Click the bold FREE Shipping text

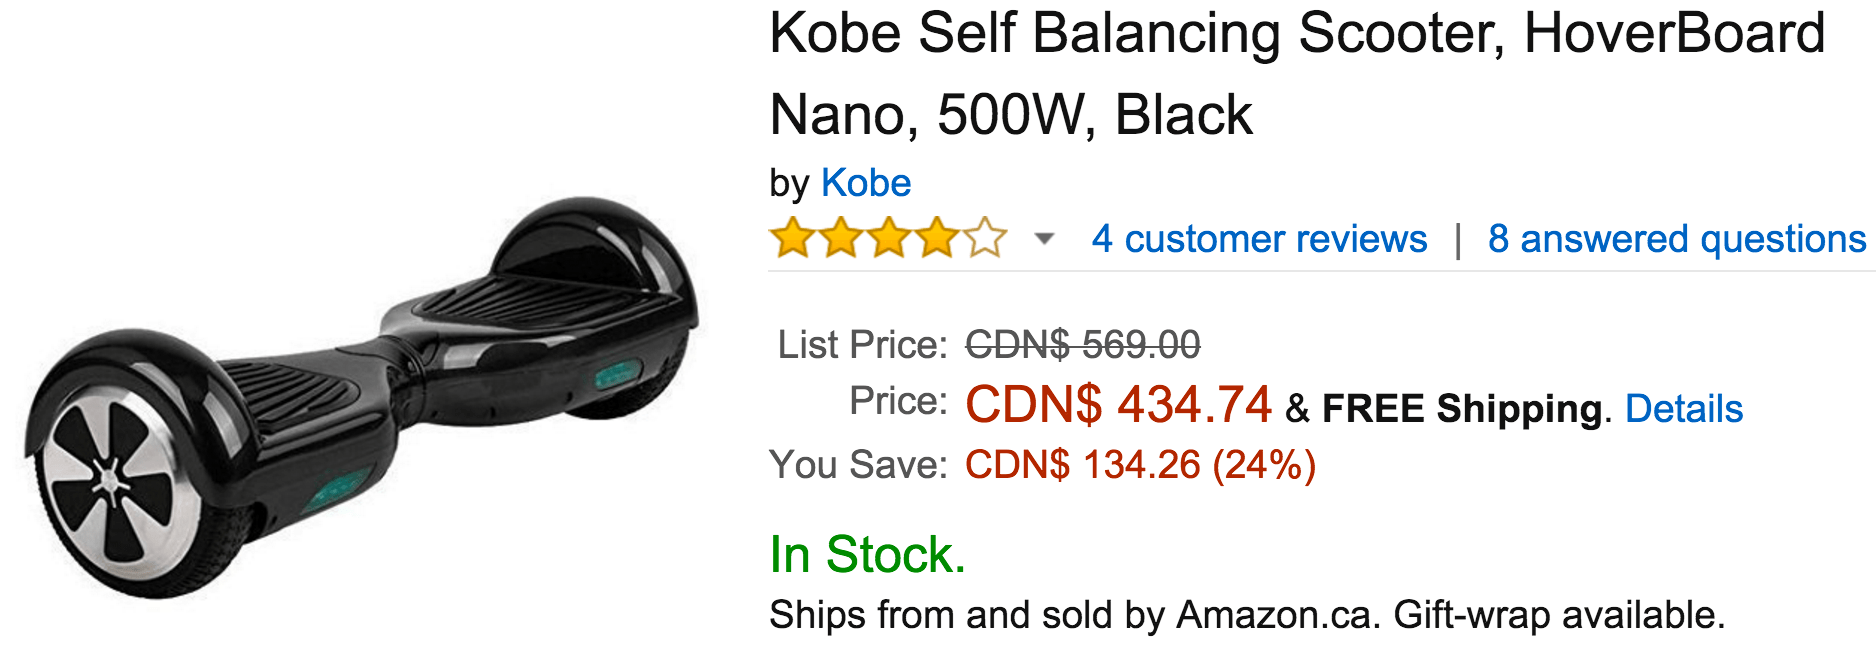[1462, 409]
